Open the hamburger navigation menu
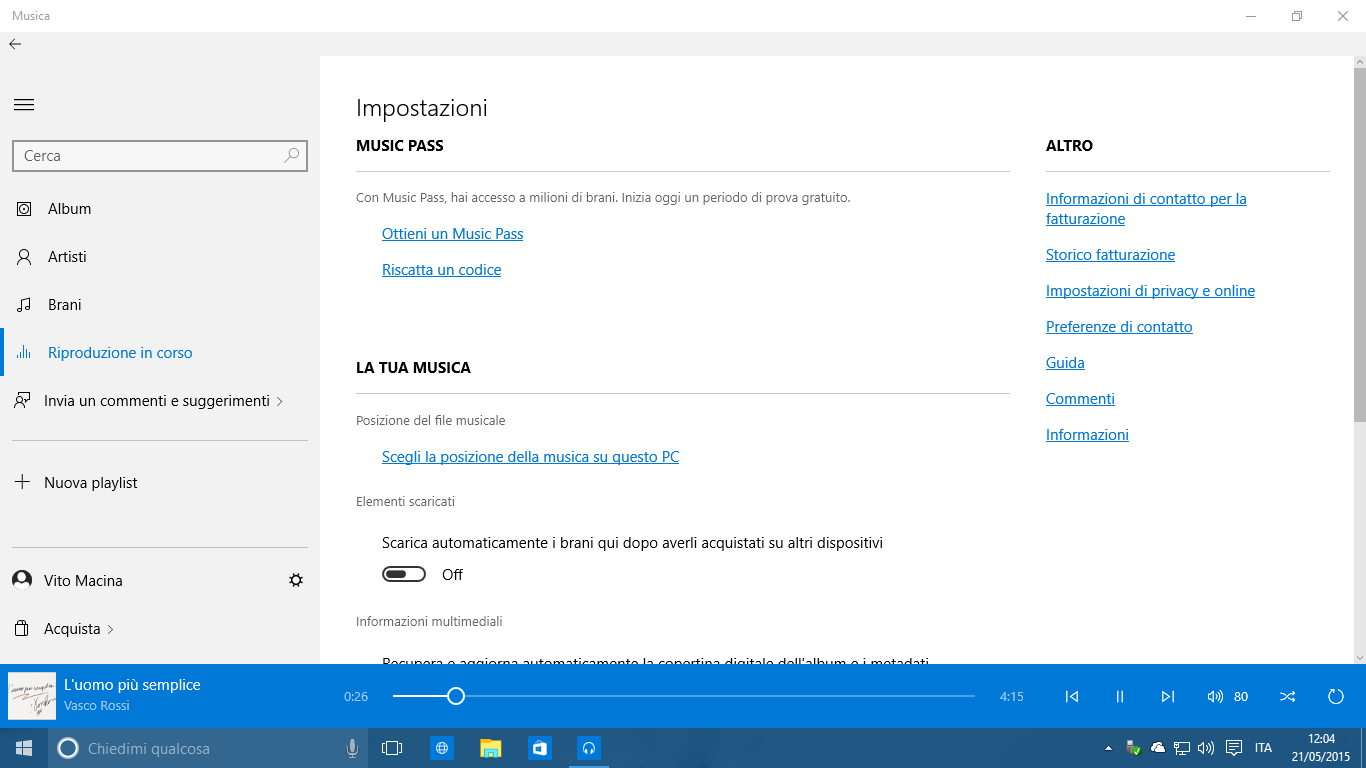 pos(24,105)
